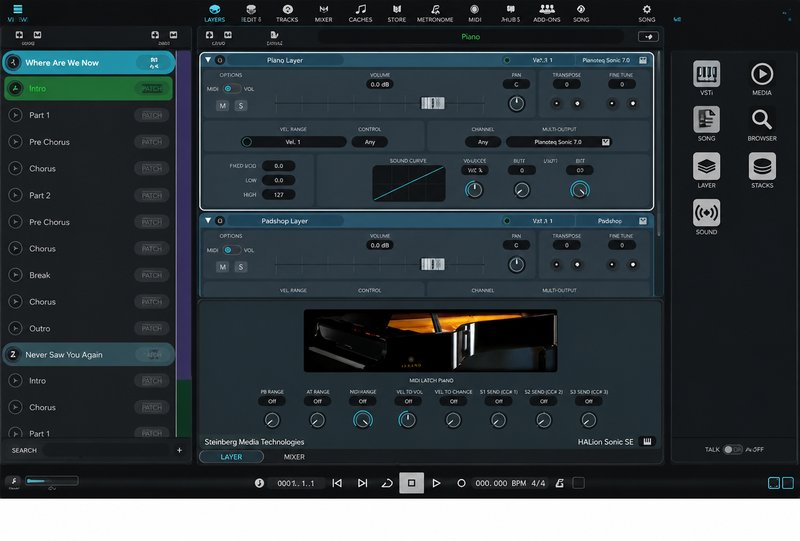
Task: Open the Add-Ons people icon
Action: (x=547, y=13)
